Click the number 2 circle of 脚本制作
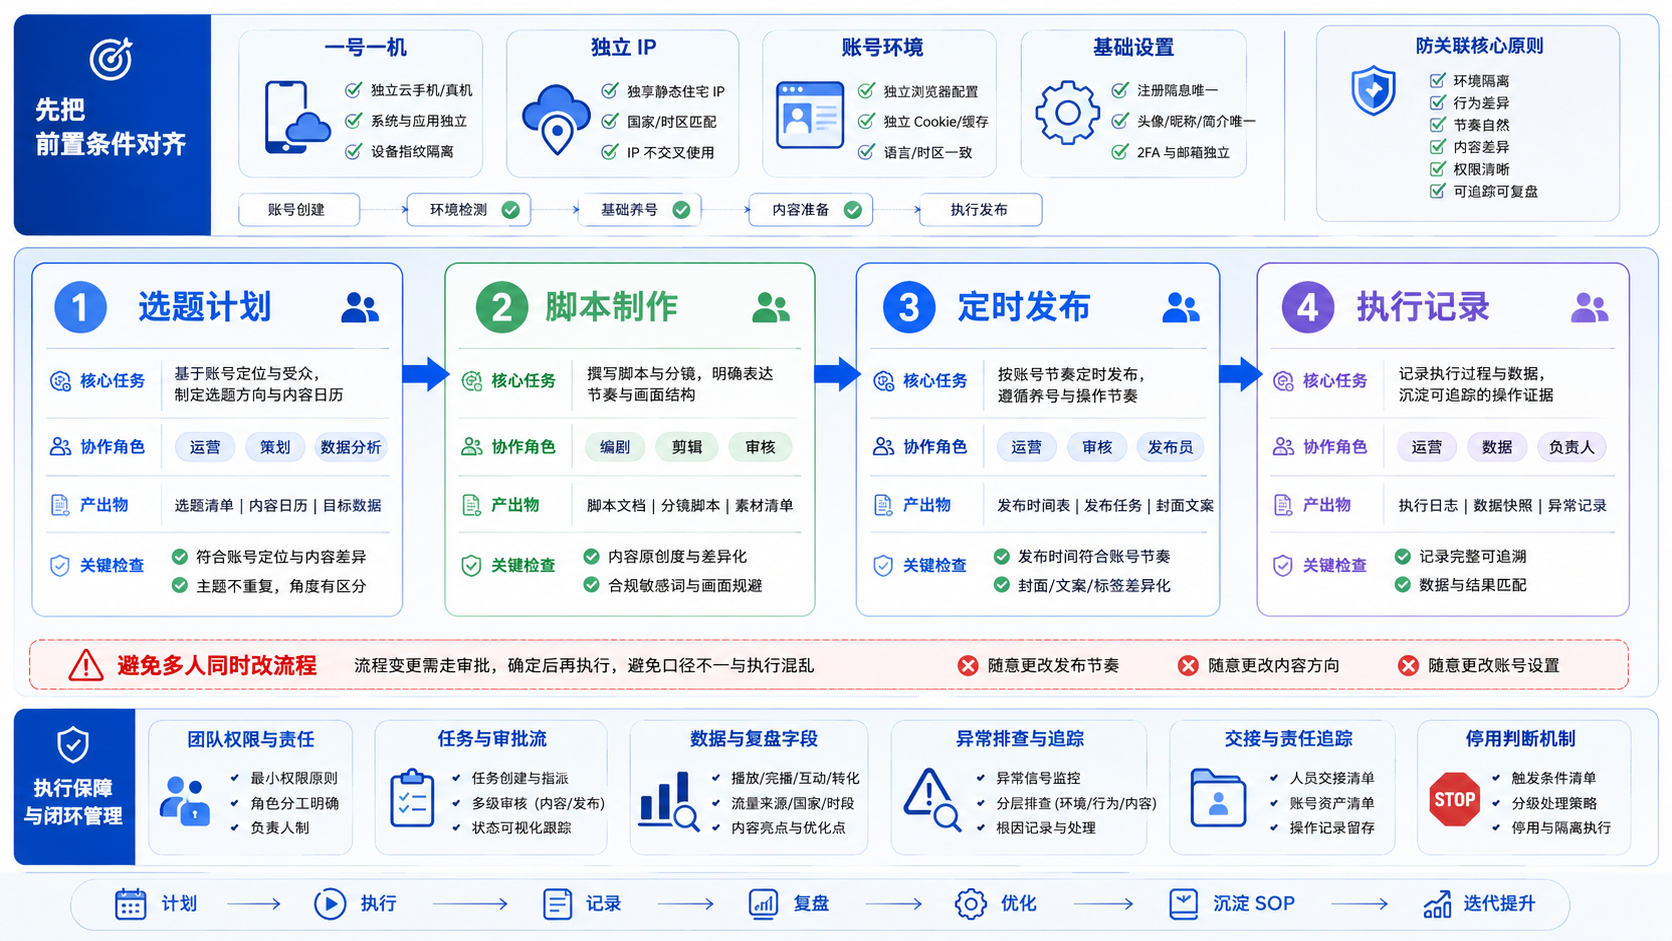The image size is (1672, 941). (x=501, y=307)
